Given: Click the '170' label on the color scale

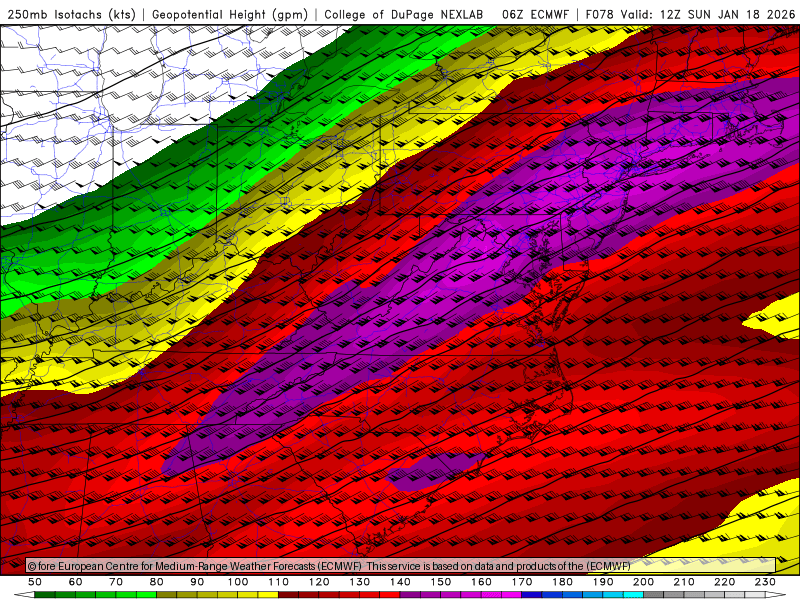Looking at the screenshot, I should (x=522, y=582).
